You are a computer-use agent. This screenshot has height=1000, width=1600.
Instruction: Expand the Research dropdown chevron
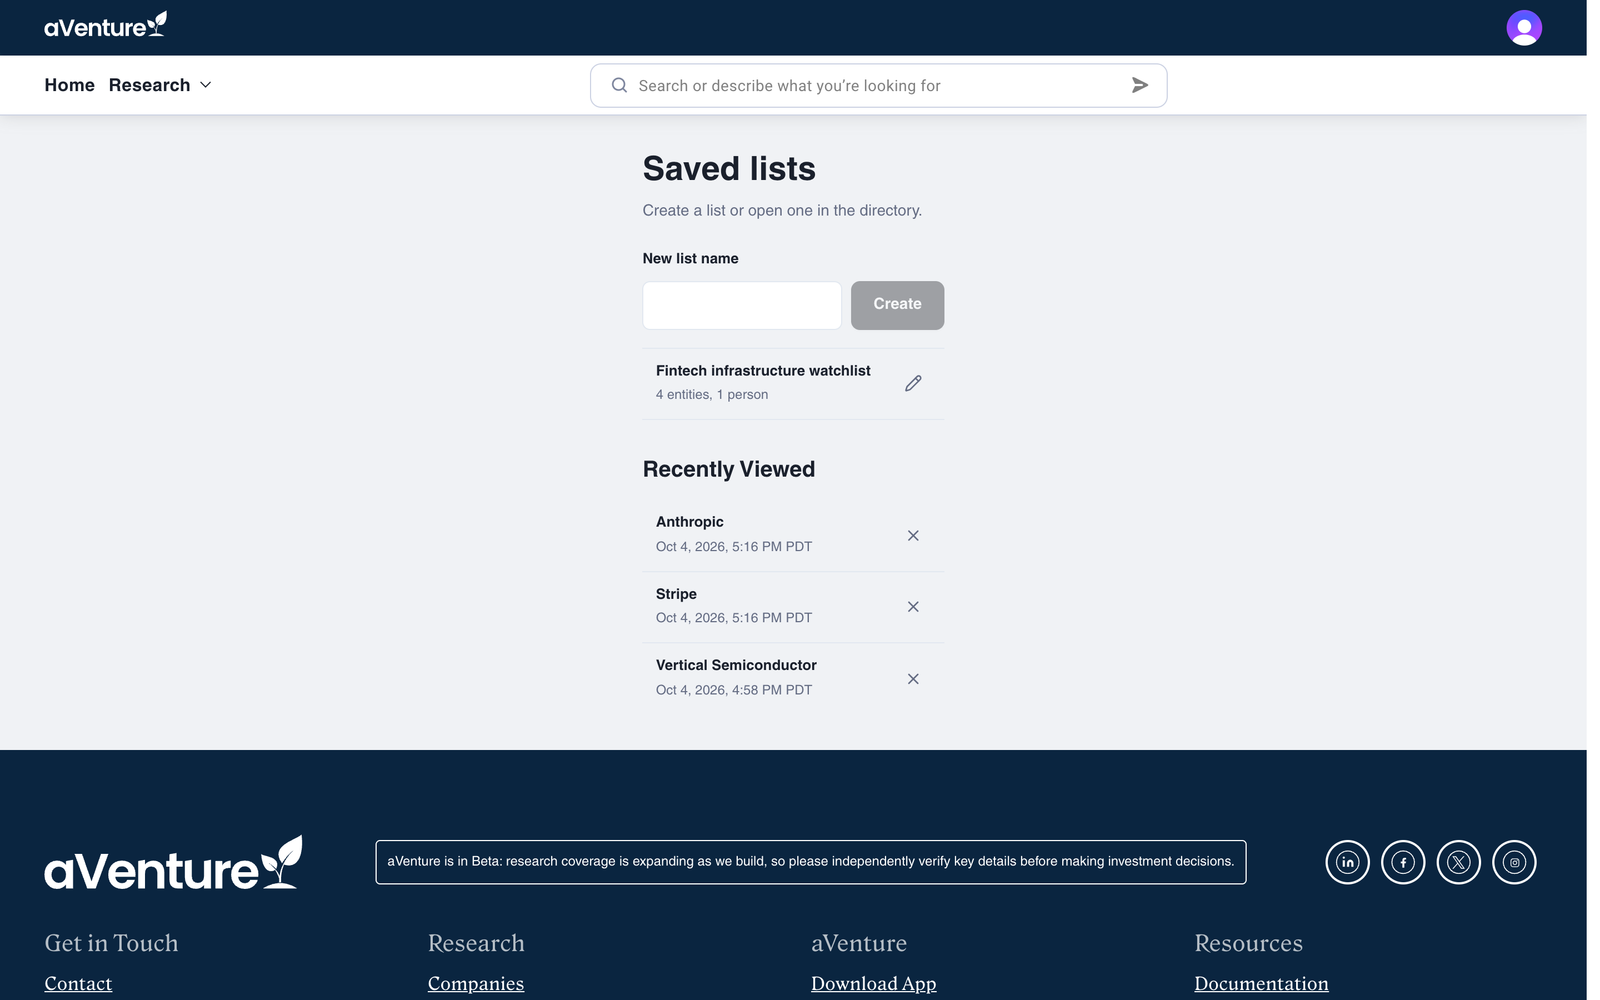(x=206, y=85)
